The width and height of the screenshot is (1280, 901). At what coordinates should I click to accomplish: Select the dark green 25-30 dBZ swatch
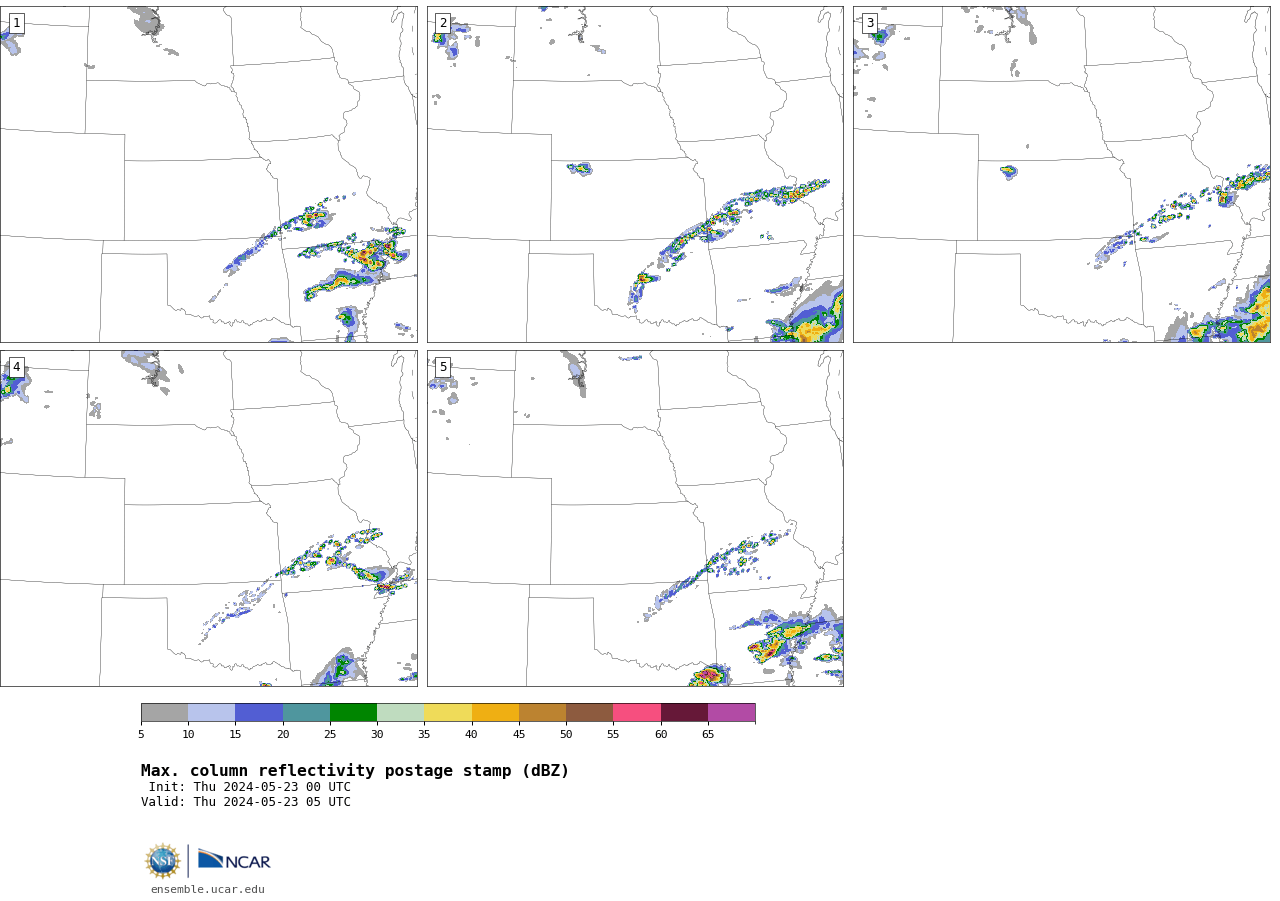[353, 713]
